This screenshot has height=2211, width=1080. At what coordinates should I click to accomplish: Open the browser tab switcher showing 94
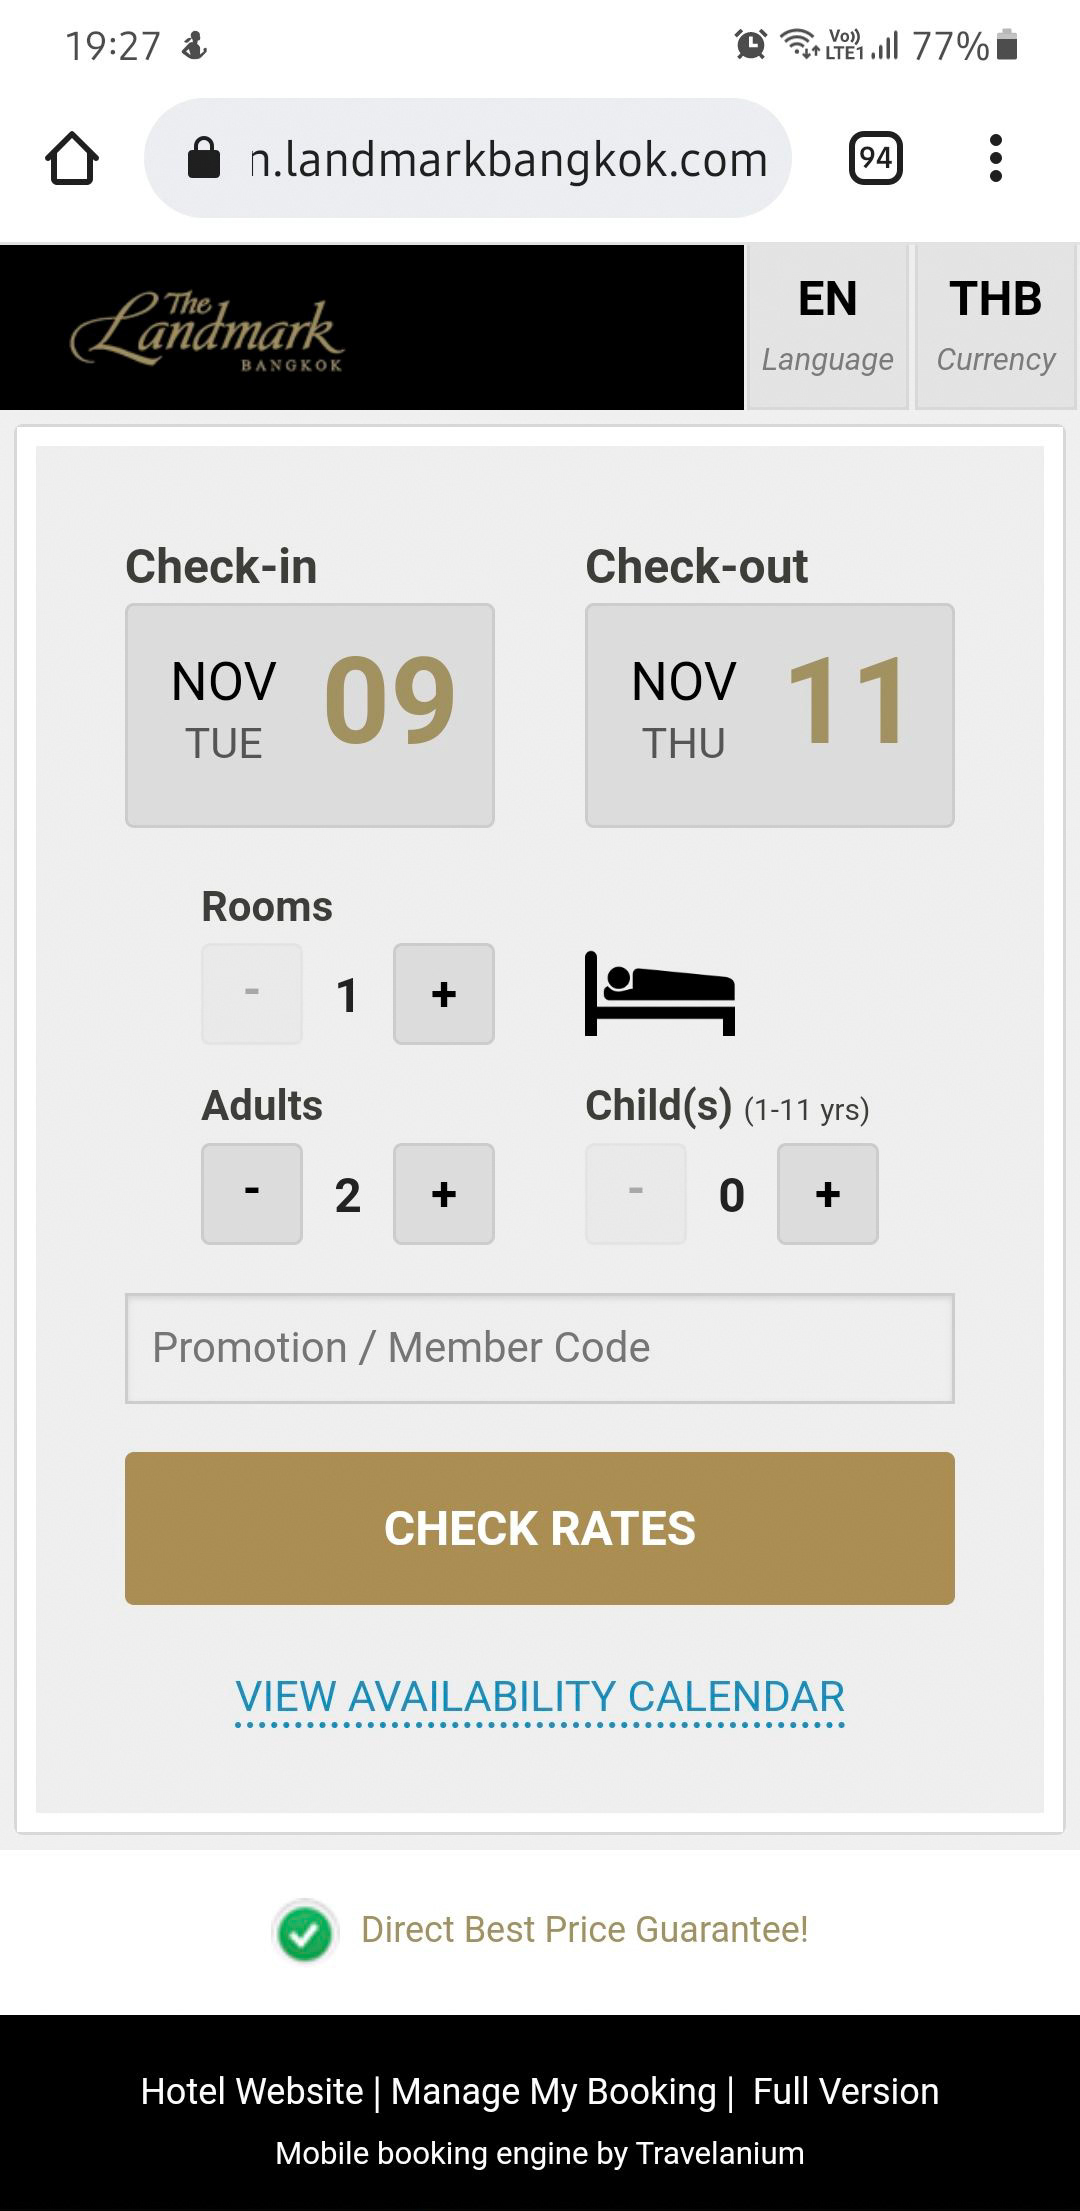pyautogui.click(x=875, y=158)
